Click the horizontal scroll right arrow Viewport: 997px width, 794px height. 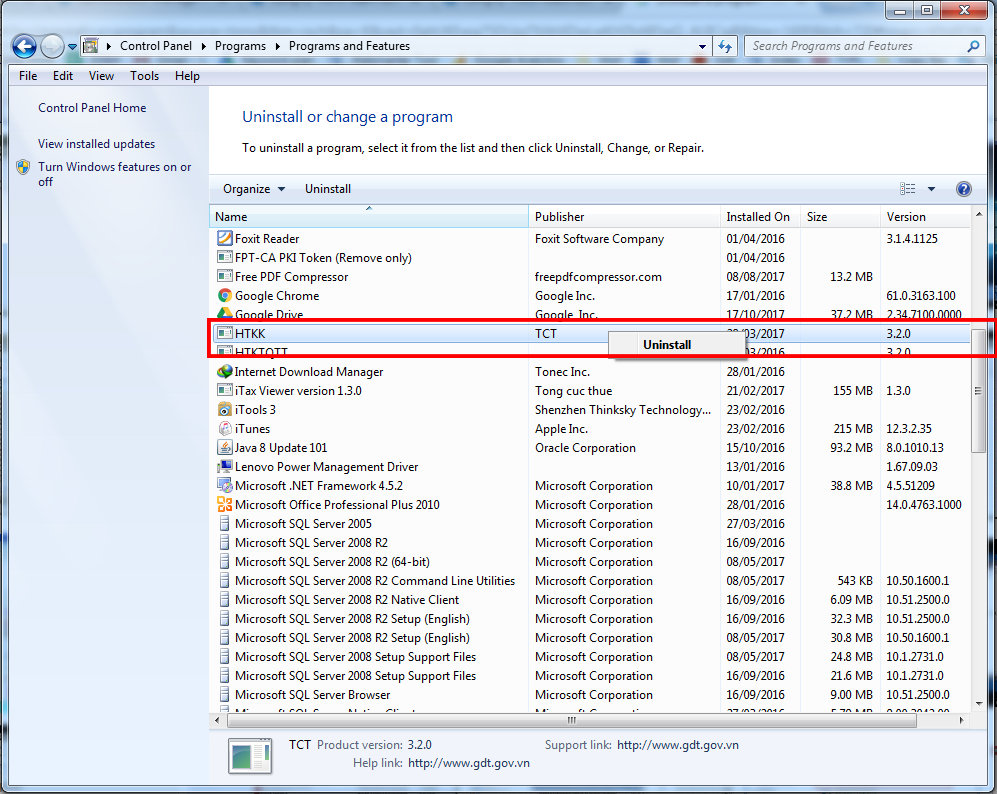click(x=961, y=720)
